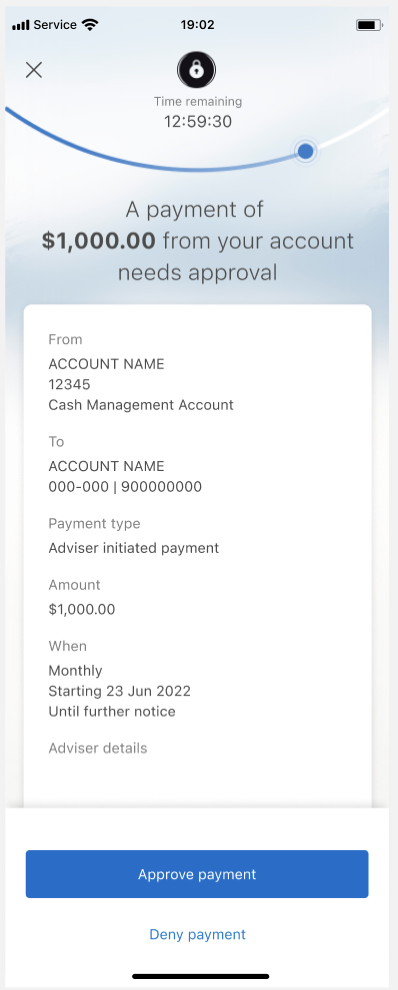Tap the cellular signal bars icon
Screen dimensions: 398x990
(x=21, y=25)
